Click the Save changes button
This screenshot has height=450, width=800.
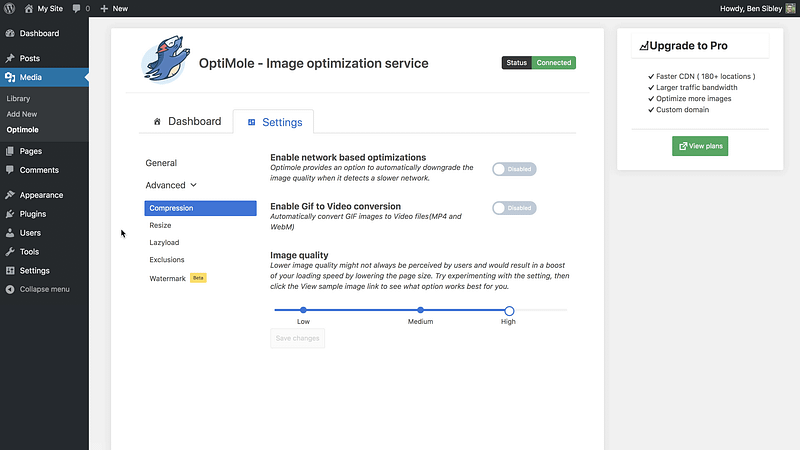coord(297,338)
